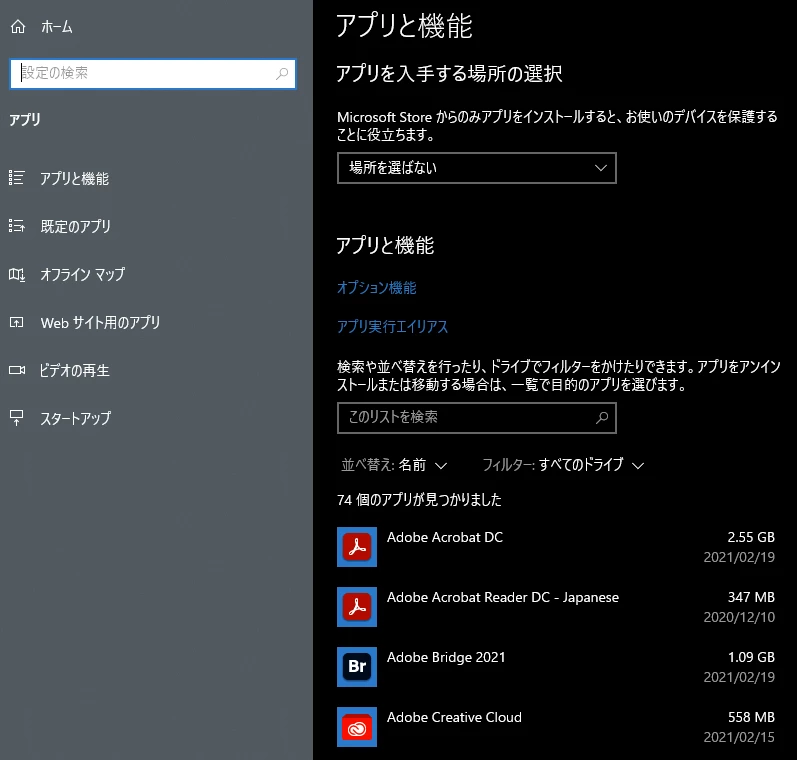The image size is (797, 760).
Task: Select the Adobe Bridge 2021 entry name
Action: pos(446,657)
